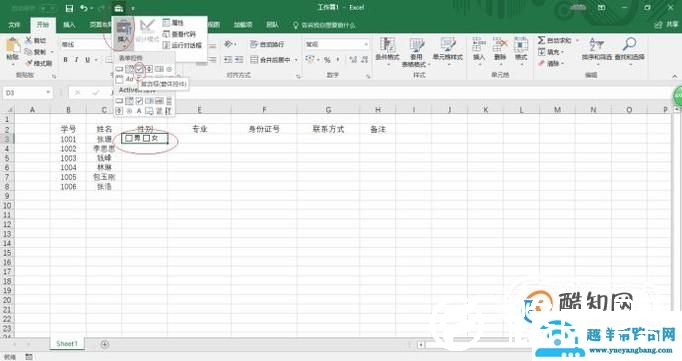Click the 自动求和 AutoSum button
Viewport: 682px width, 361px height.
click(558, 40)
